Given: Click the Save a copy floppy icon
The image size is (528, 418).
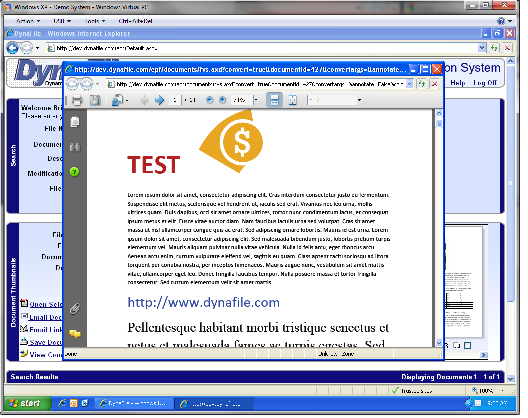Looking at the screenshot, I should click(95, 101).
